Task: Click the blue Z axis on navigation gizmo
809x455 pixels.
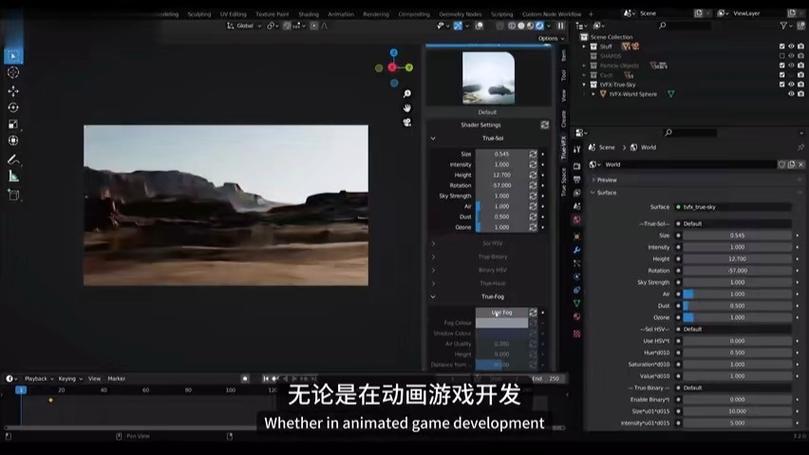Action: (394, 53)
